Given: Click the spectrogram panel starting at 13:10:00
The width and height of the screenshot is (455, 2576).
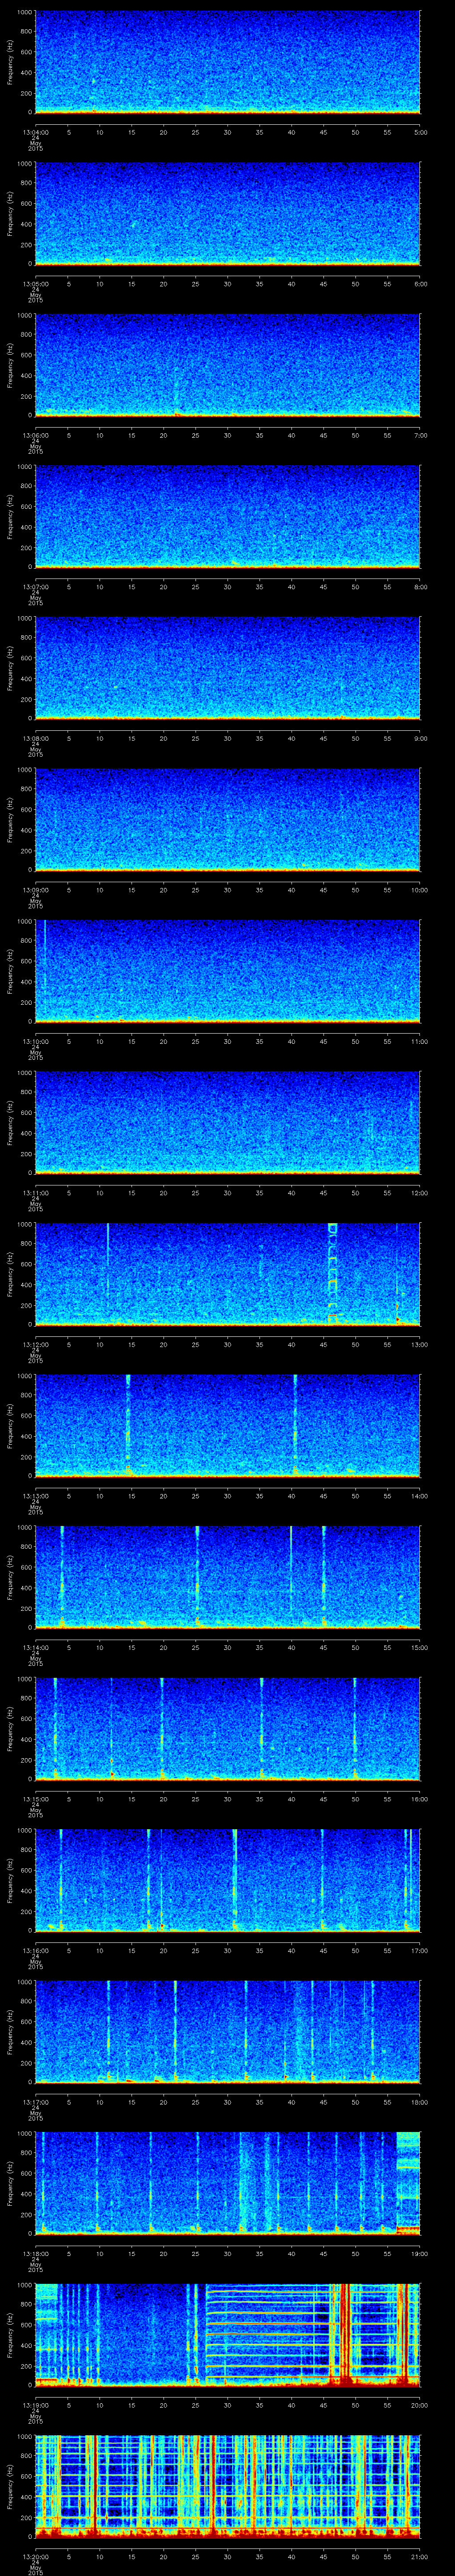Looking at the screenshot, I should [228, 972].
